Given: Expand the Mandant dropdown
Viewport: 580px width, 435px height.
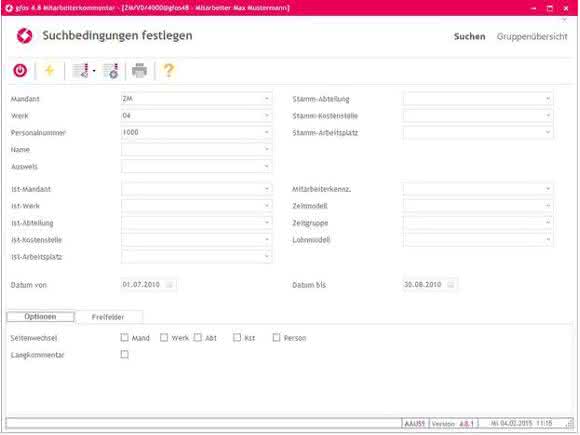Looking at the screenshot, I should coord(267,99).
